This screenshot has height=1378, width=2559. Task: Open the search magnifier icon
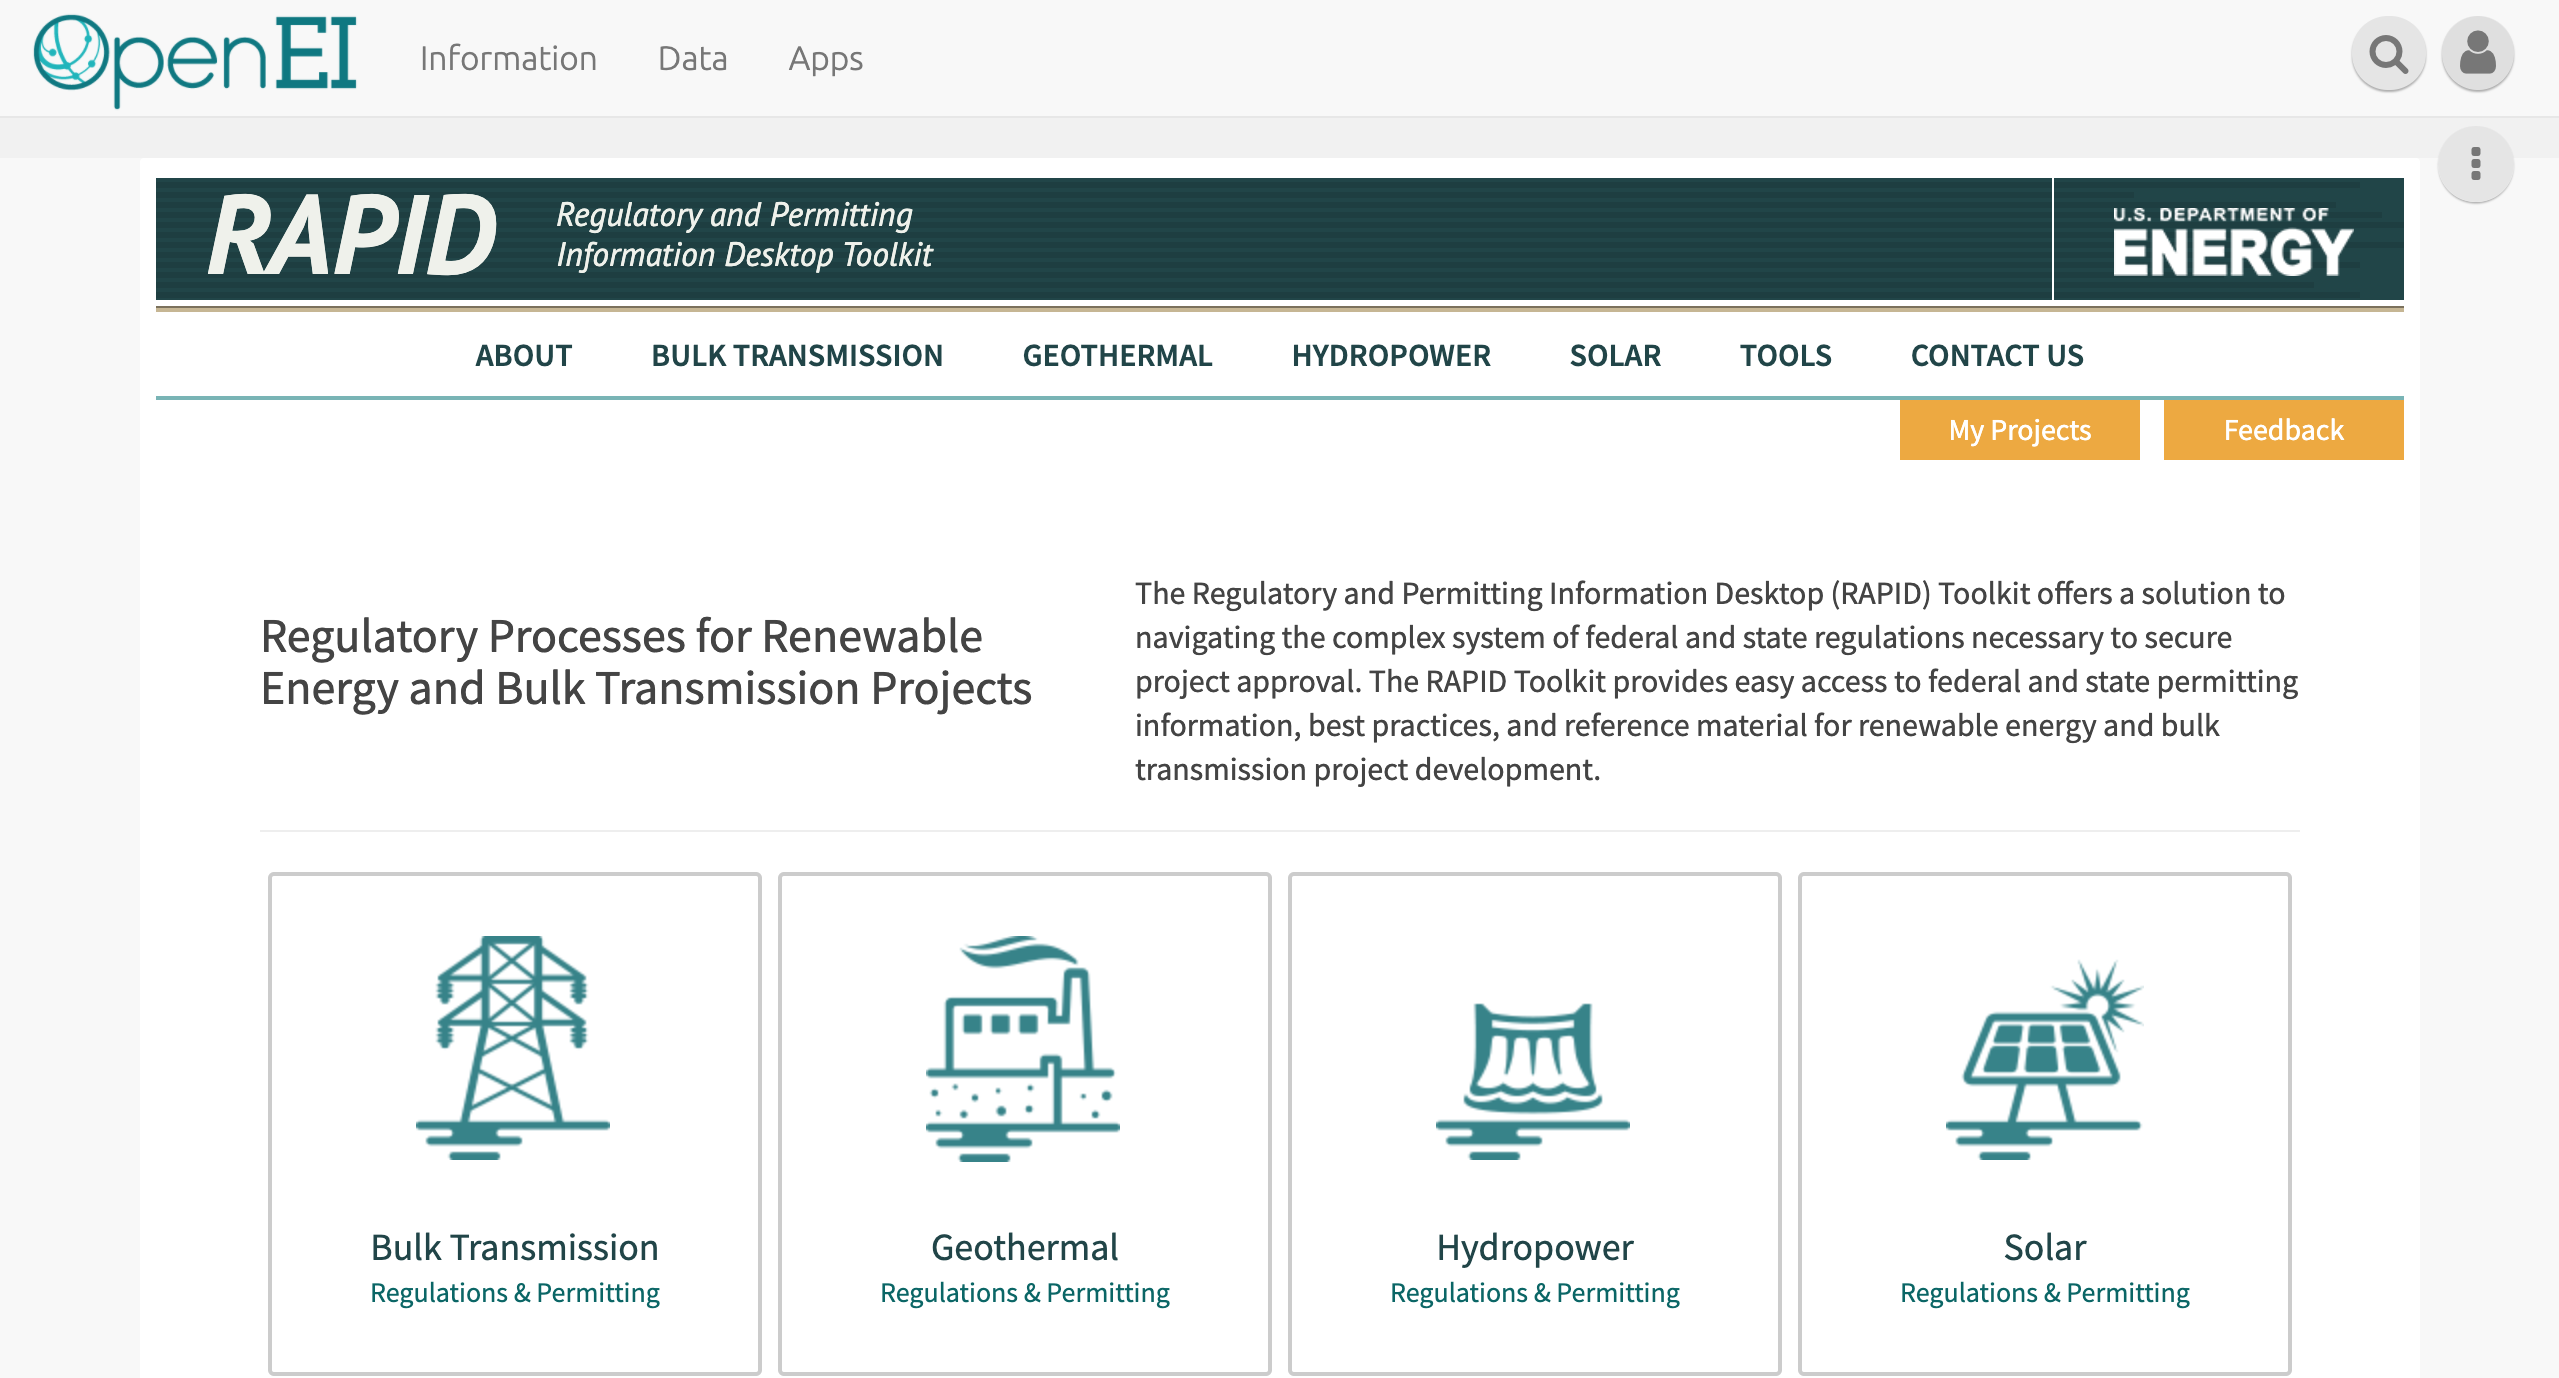pyautogui.click(x=2388, y=54)
